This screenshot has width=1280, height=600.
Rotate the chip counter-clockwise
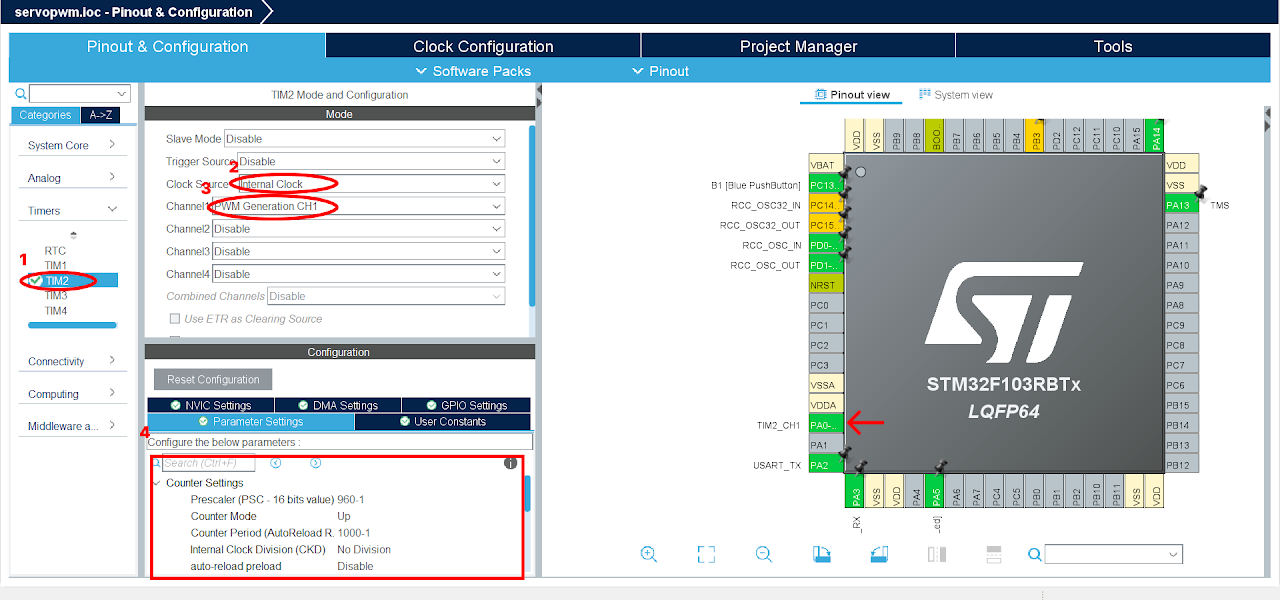coord(880,554)
